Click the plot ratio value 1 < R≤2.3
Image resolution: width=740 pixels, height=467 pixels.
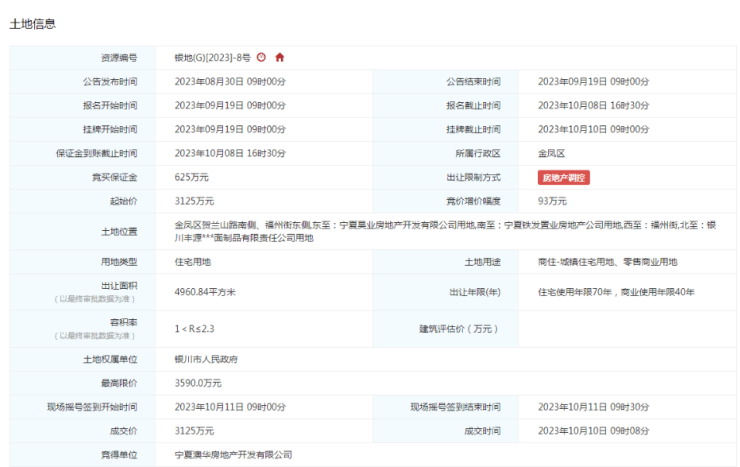(196, 328)
